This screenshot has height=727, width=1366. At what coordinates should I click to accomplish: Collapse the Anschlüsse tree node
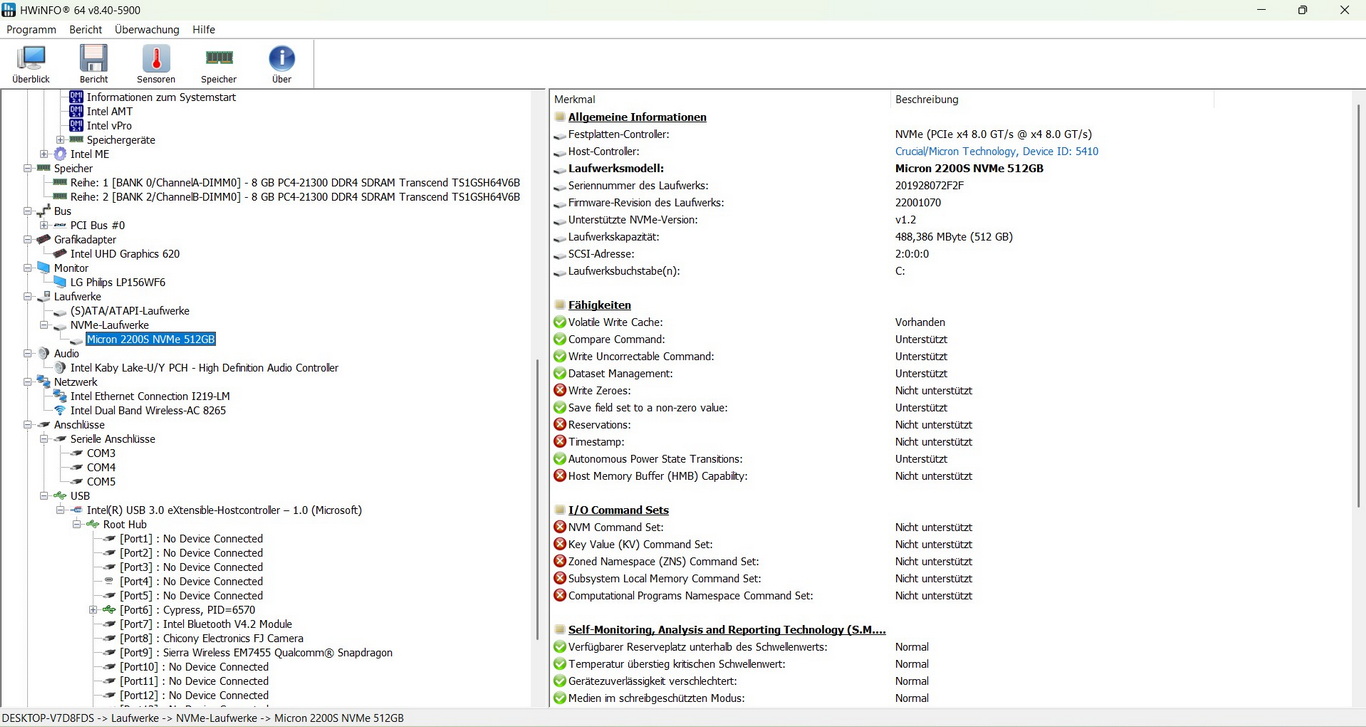click(28, 425)
